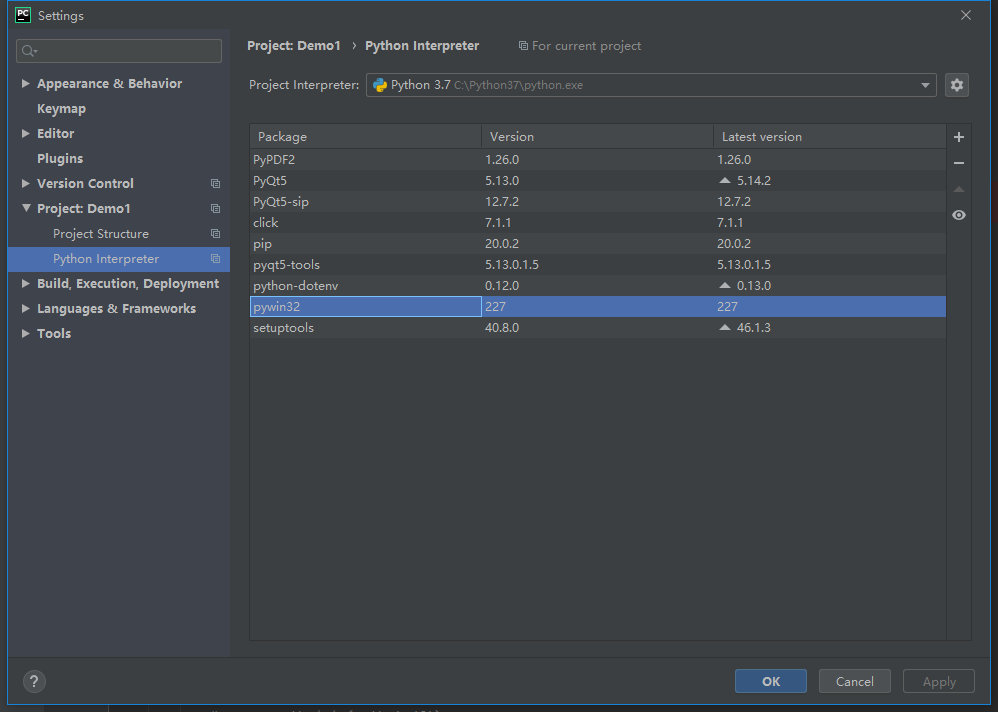The width and height of the screenshot is (998, 712).
Task: Click the upgrade package arrow icon
Action: coord(959,189)
